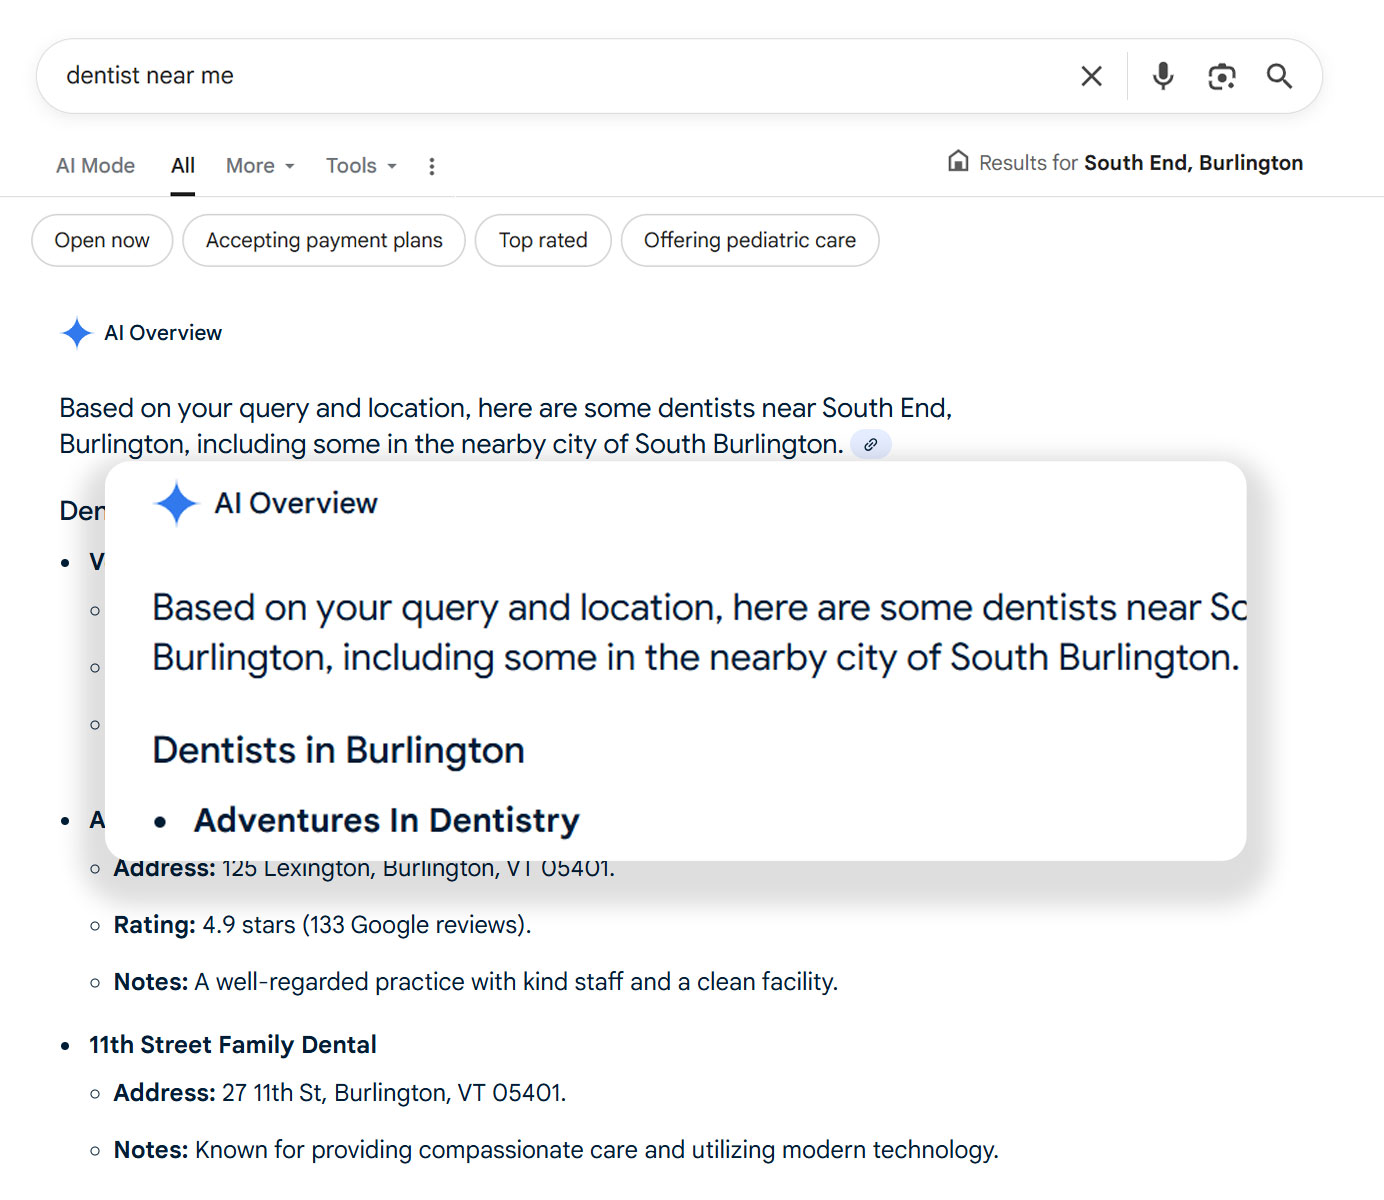
Task: Click the AI Overview label above the results
Action: (x=163, y=333)
